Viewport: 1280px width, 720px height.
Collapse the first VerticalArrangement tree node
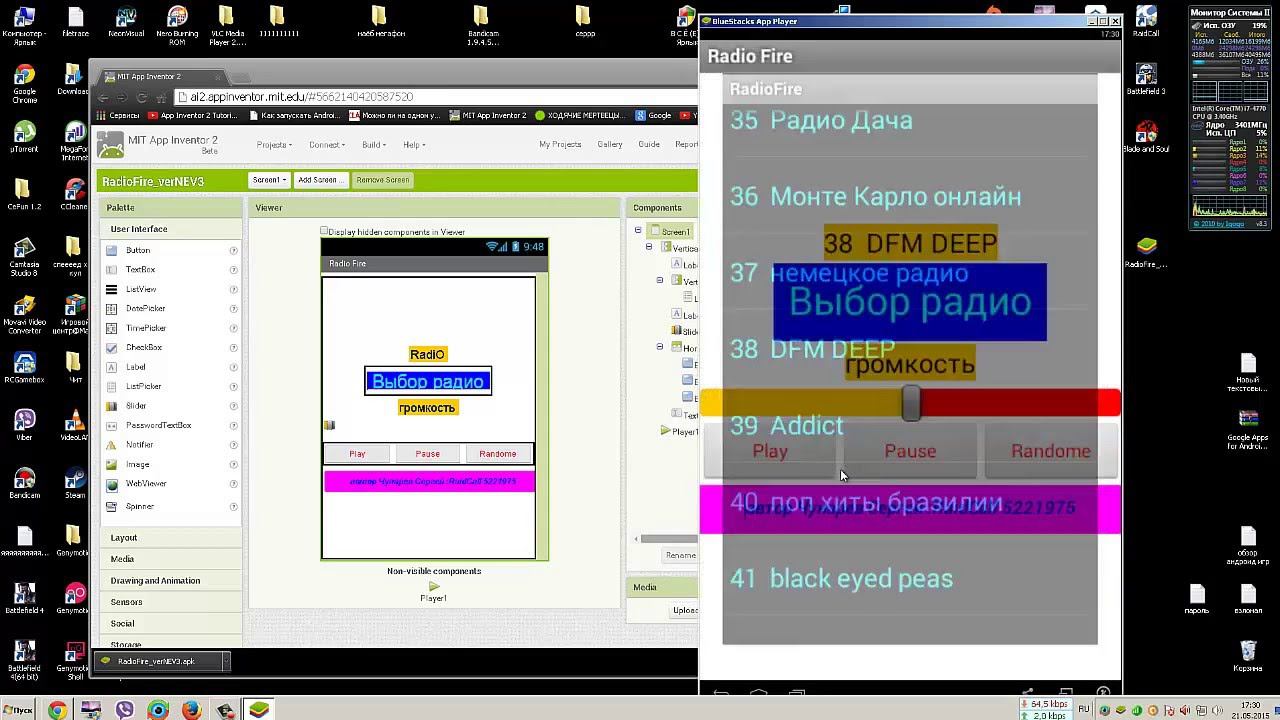coord(648,247)
